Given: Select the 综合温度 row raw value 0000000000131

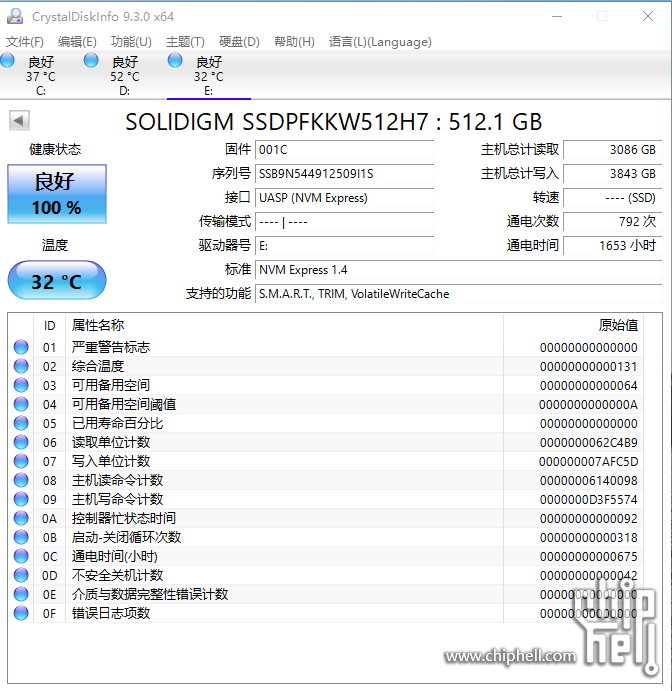Looking at the screenshot, I should (589, 367).
